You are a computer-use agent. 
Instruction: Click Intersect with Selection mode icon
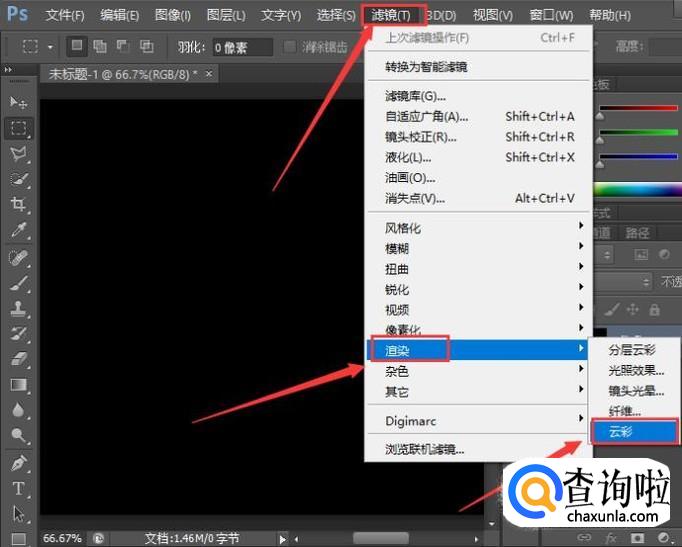[x=147, y=46]
